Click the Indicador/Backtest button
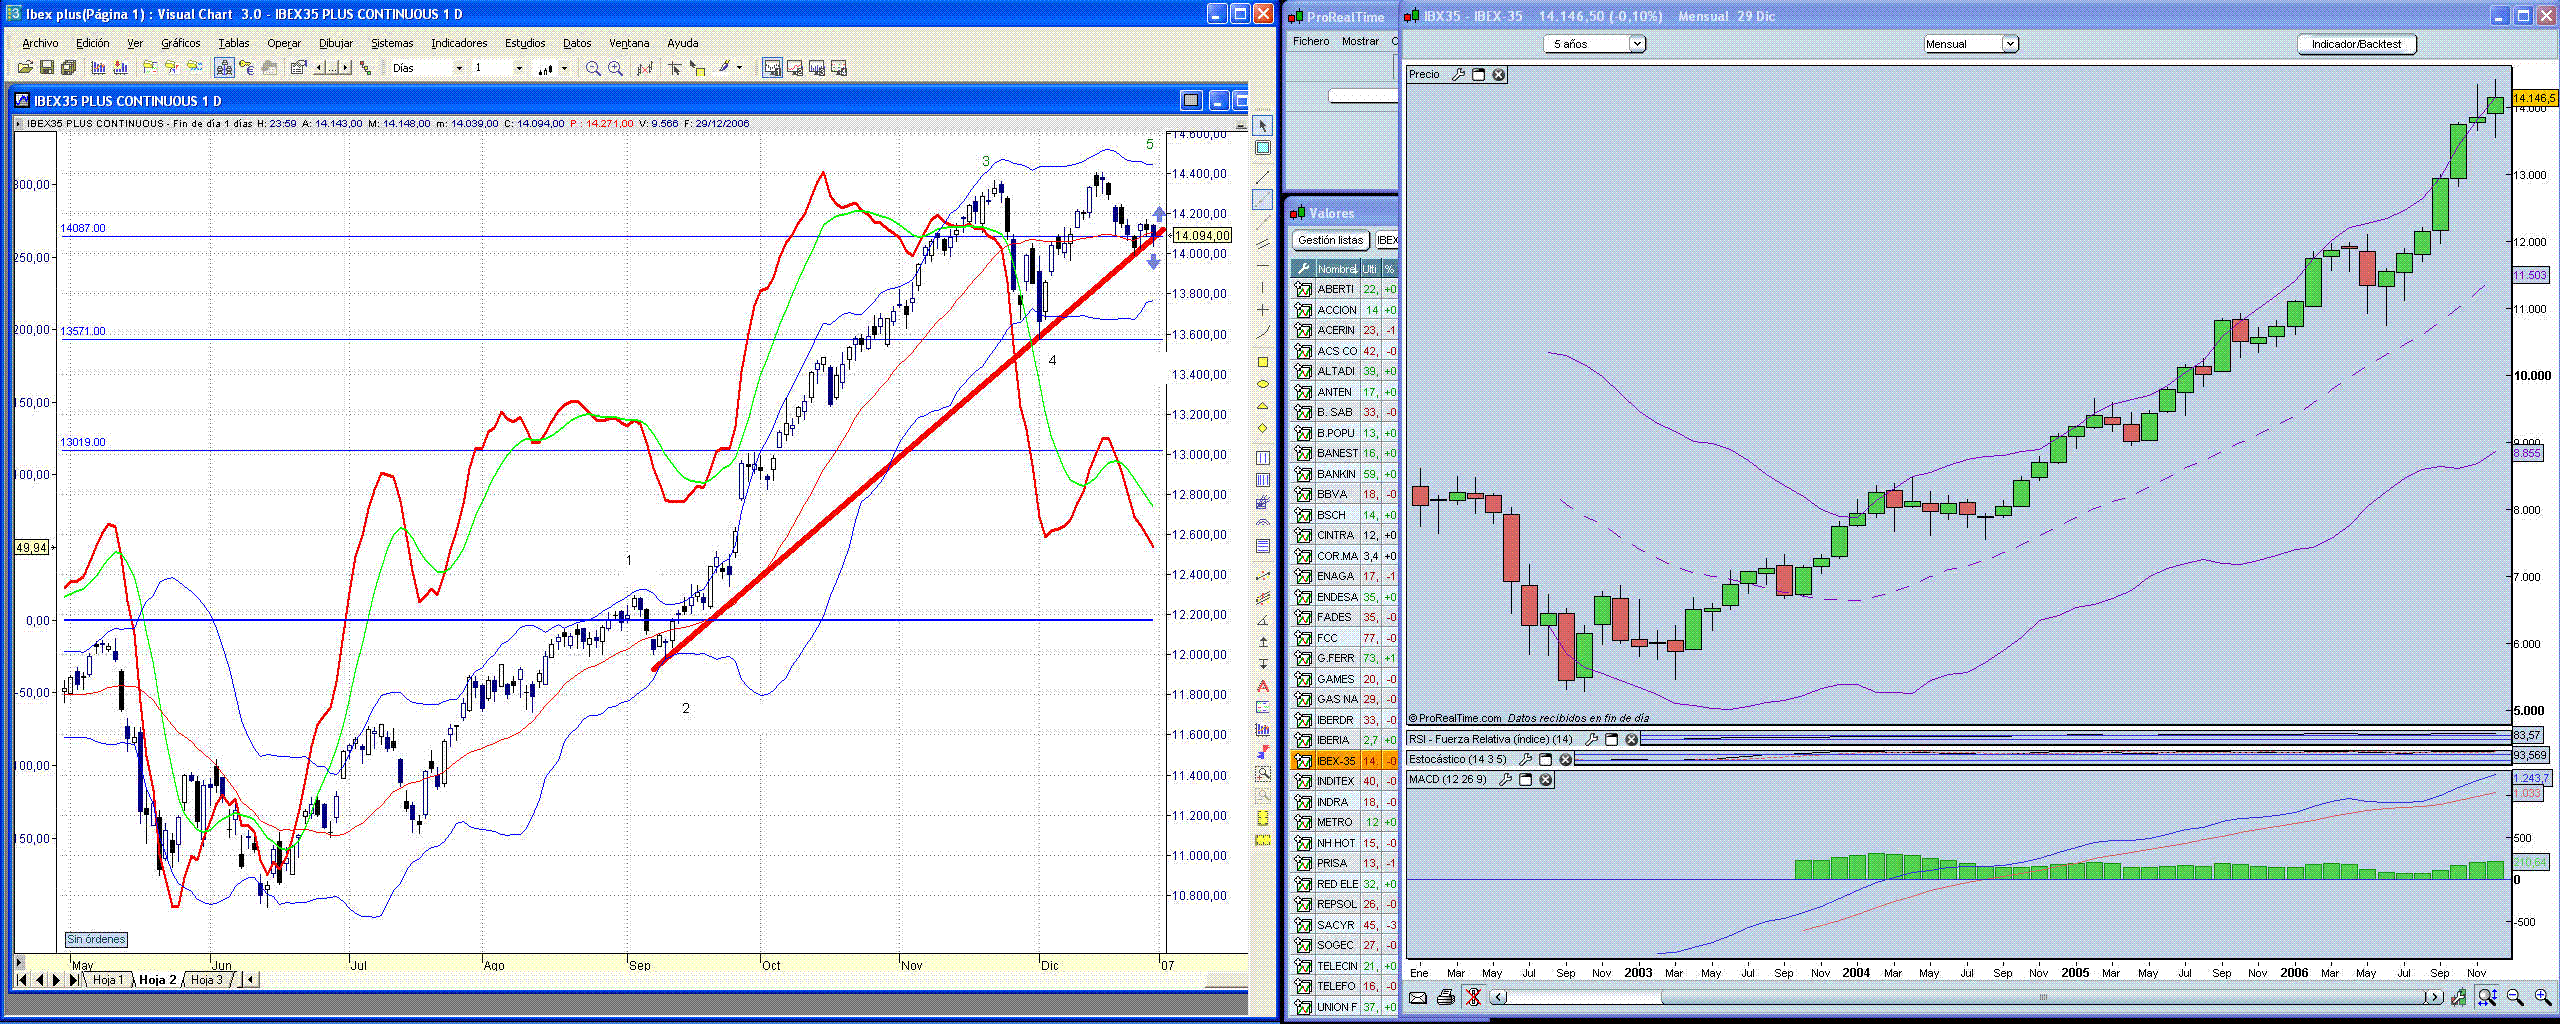 tap(2356, 44)
